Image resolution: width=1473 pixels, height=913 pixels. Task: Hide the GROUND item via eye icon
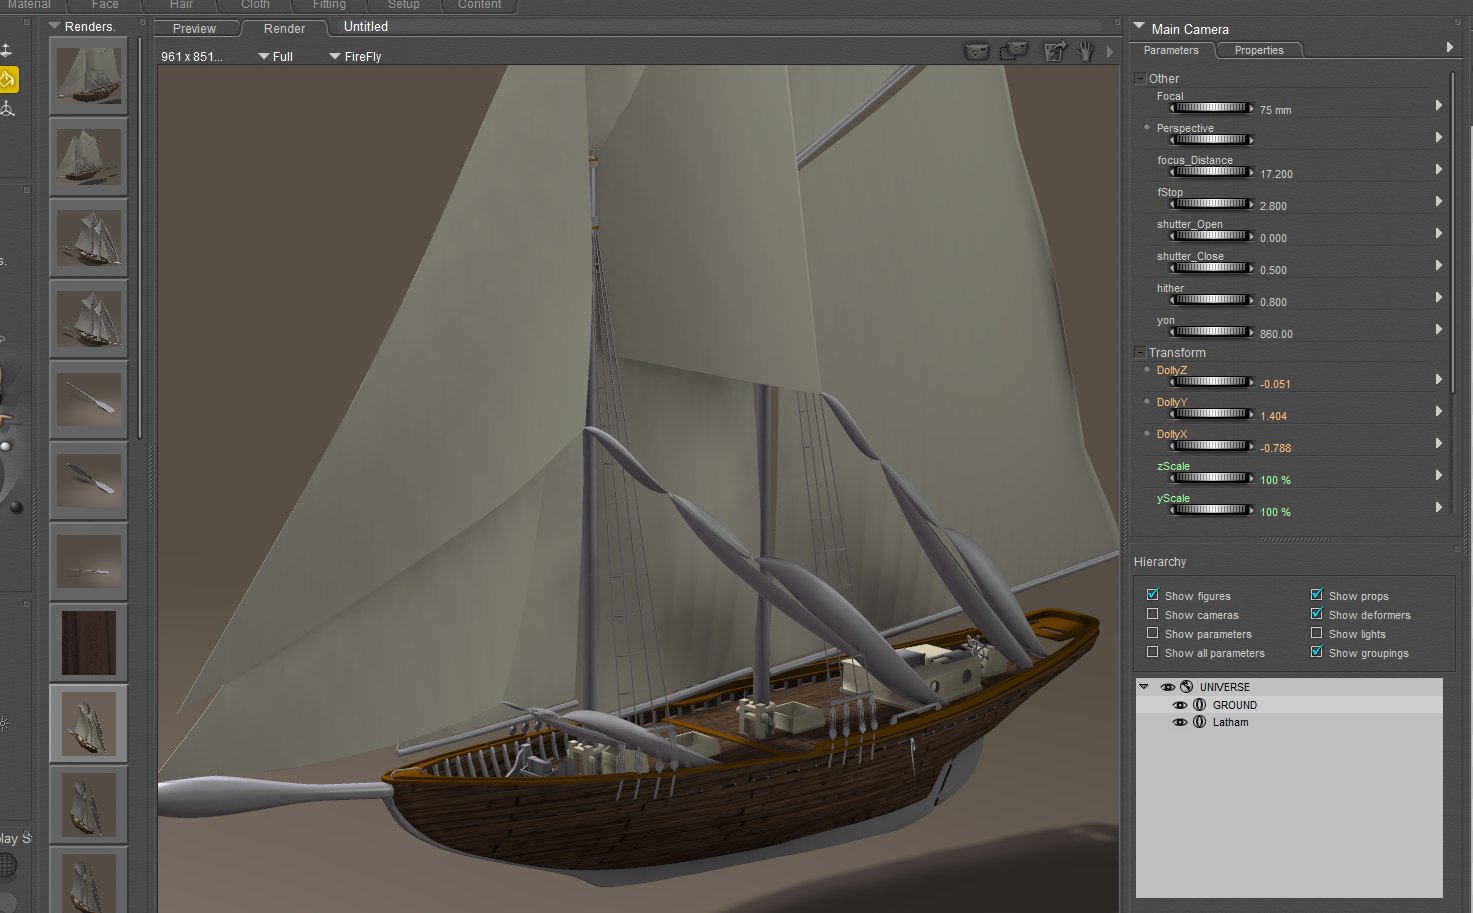tap(1180, 705)
